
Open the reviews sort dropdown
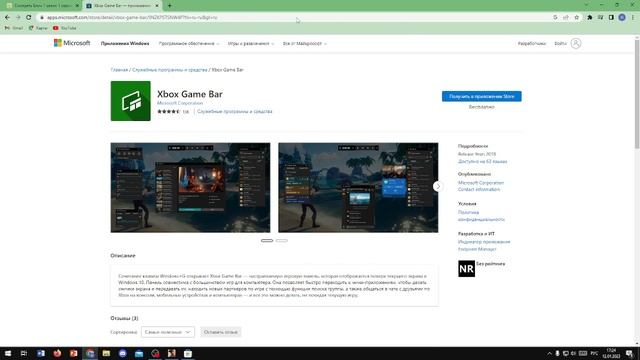tap(168, 332)
